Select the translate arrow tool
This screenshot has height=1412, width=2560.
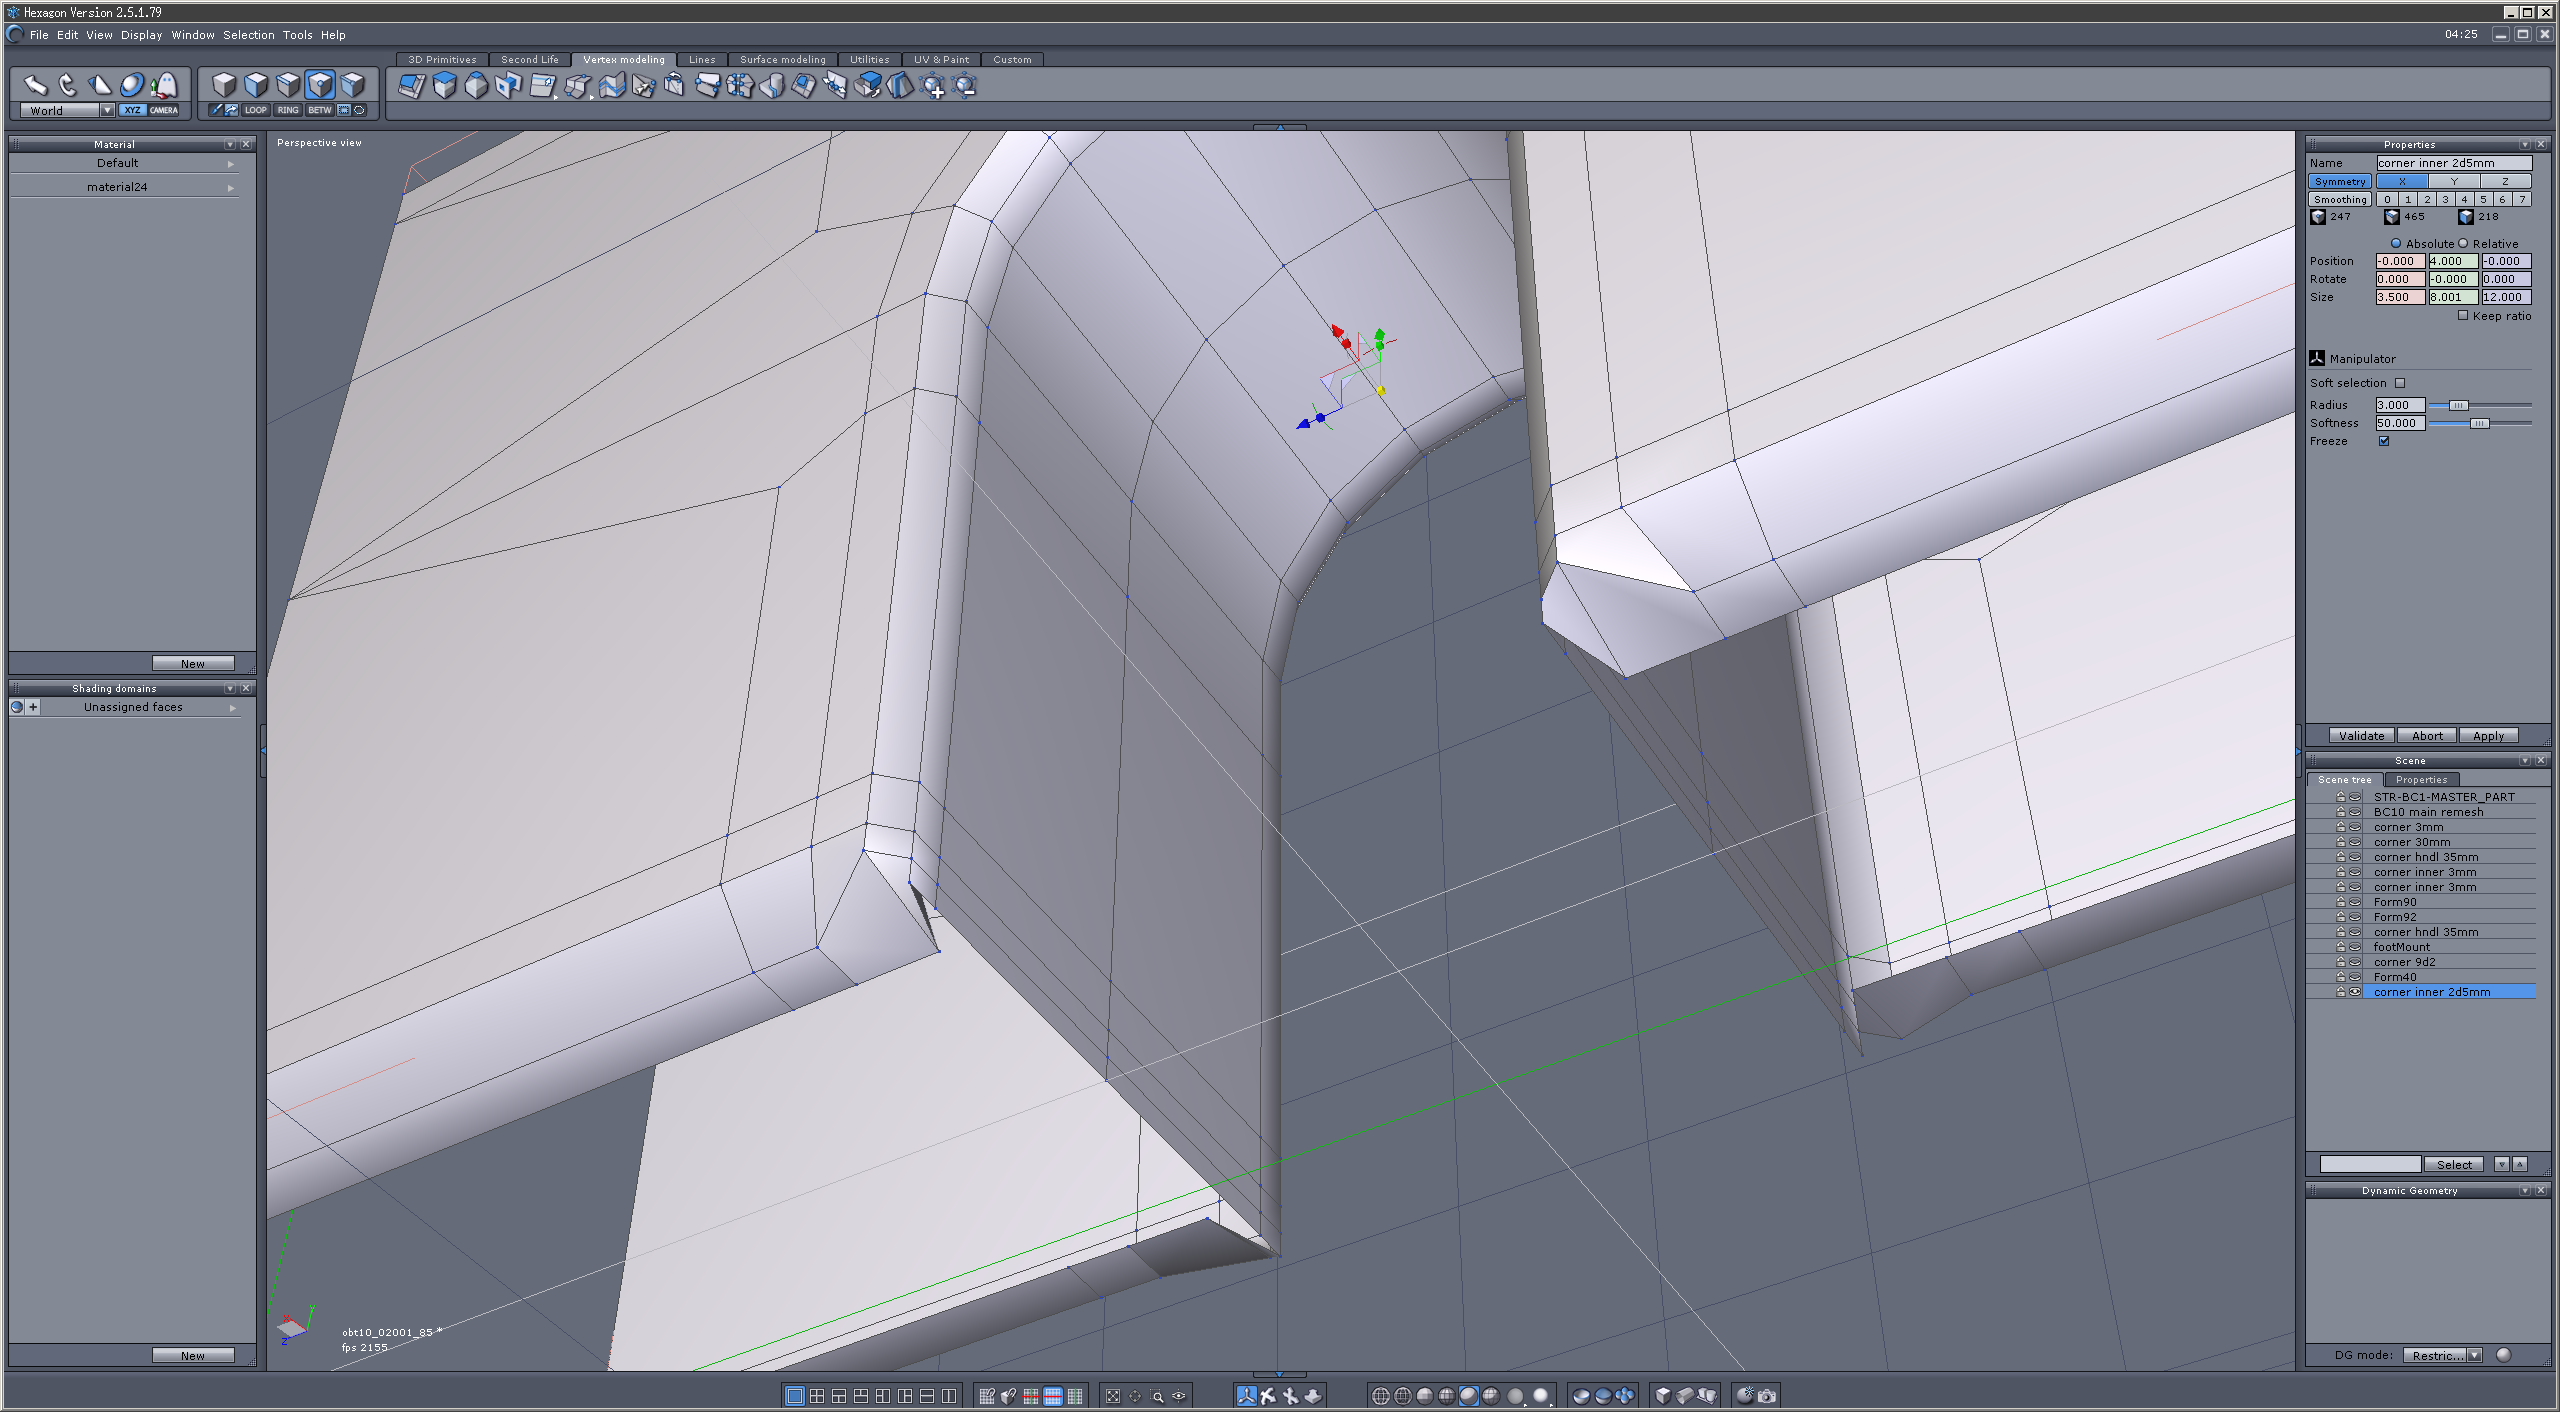click(x=36, y=85)
